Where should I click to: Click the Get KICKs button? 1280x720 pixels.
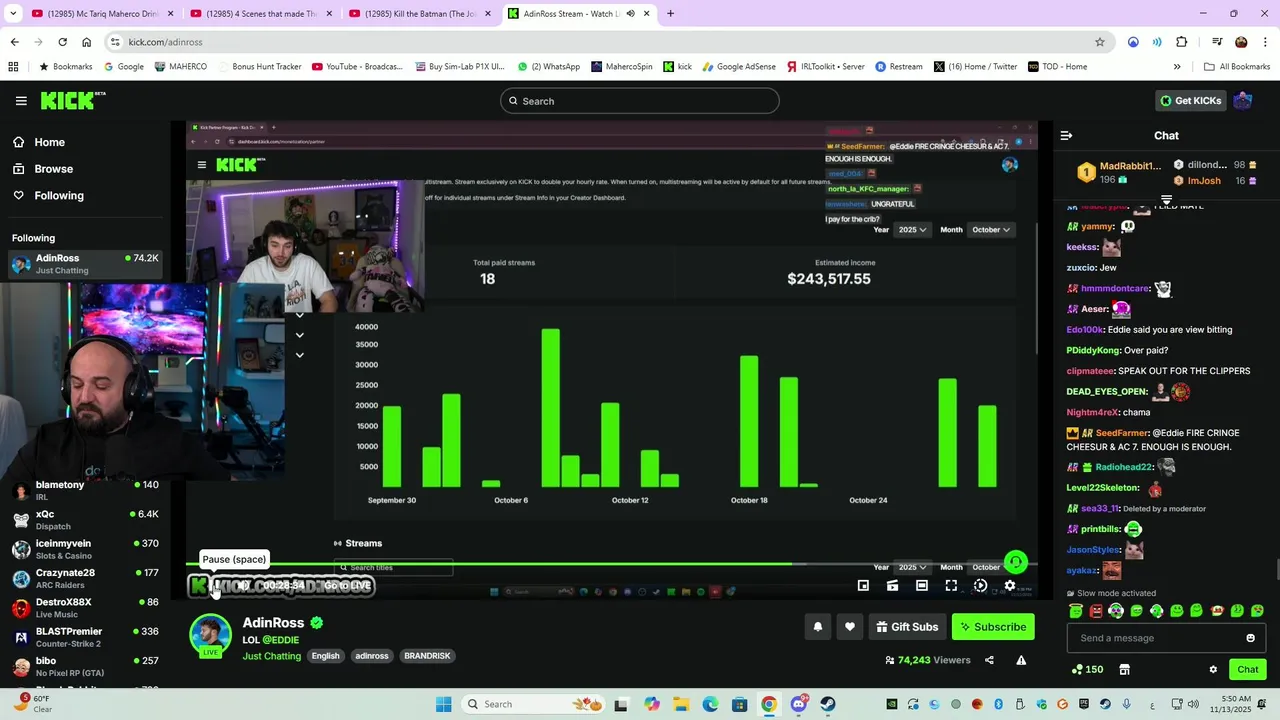click(1190, 101)
